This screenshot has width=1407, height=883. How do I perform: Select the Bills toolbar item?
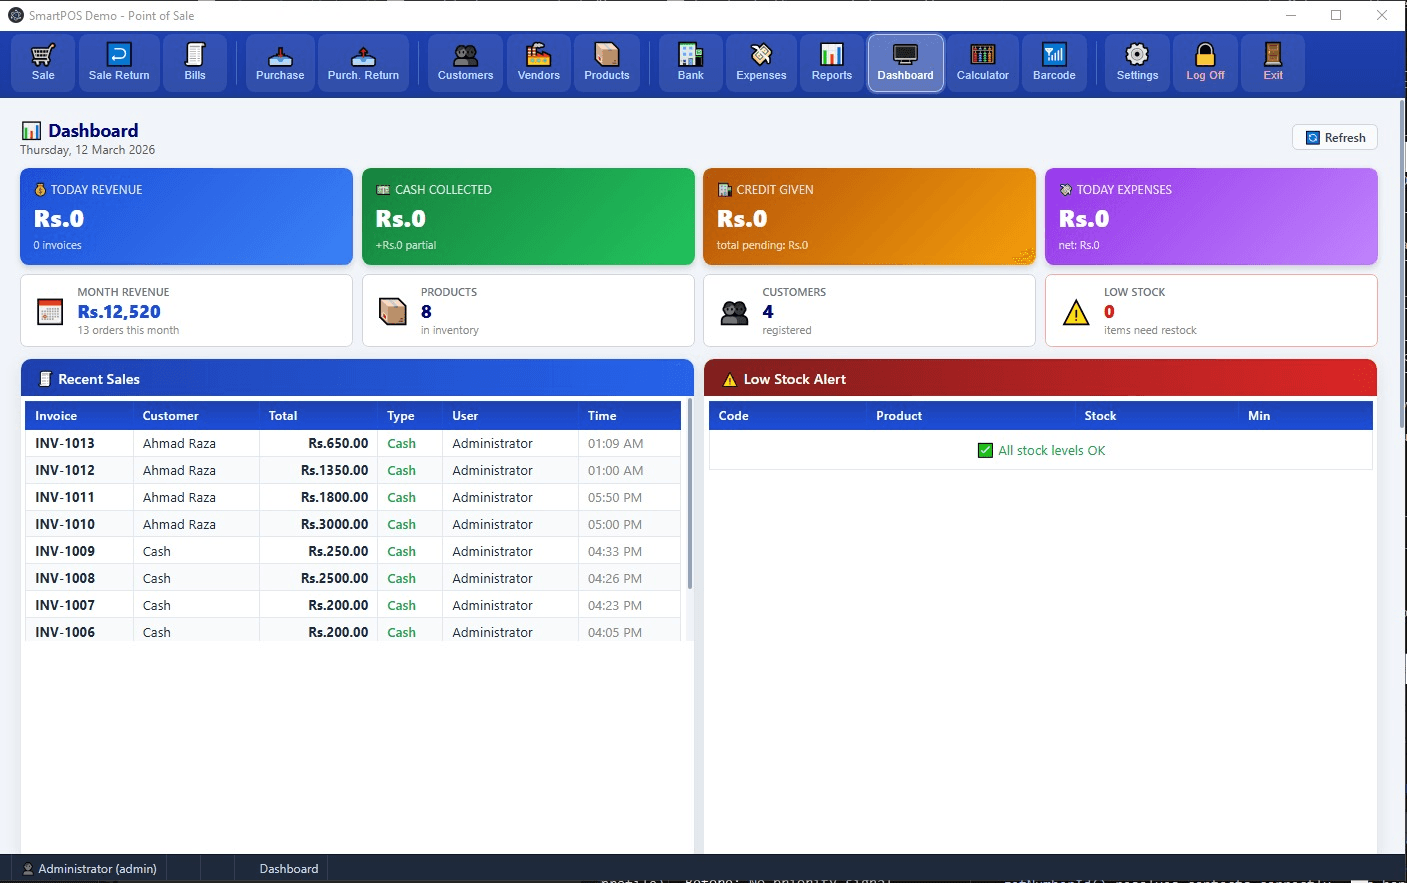pos(195,62)
